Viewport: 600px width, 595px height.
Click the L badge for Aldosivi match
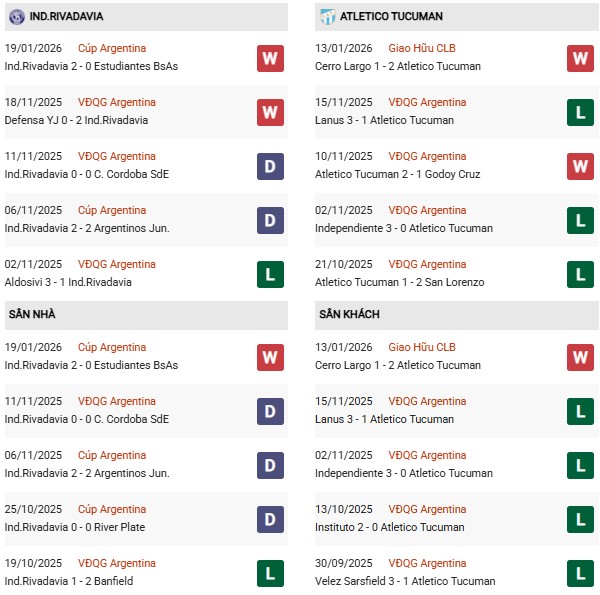pos(270,274)
